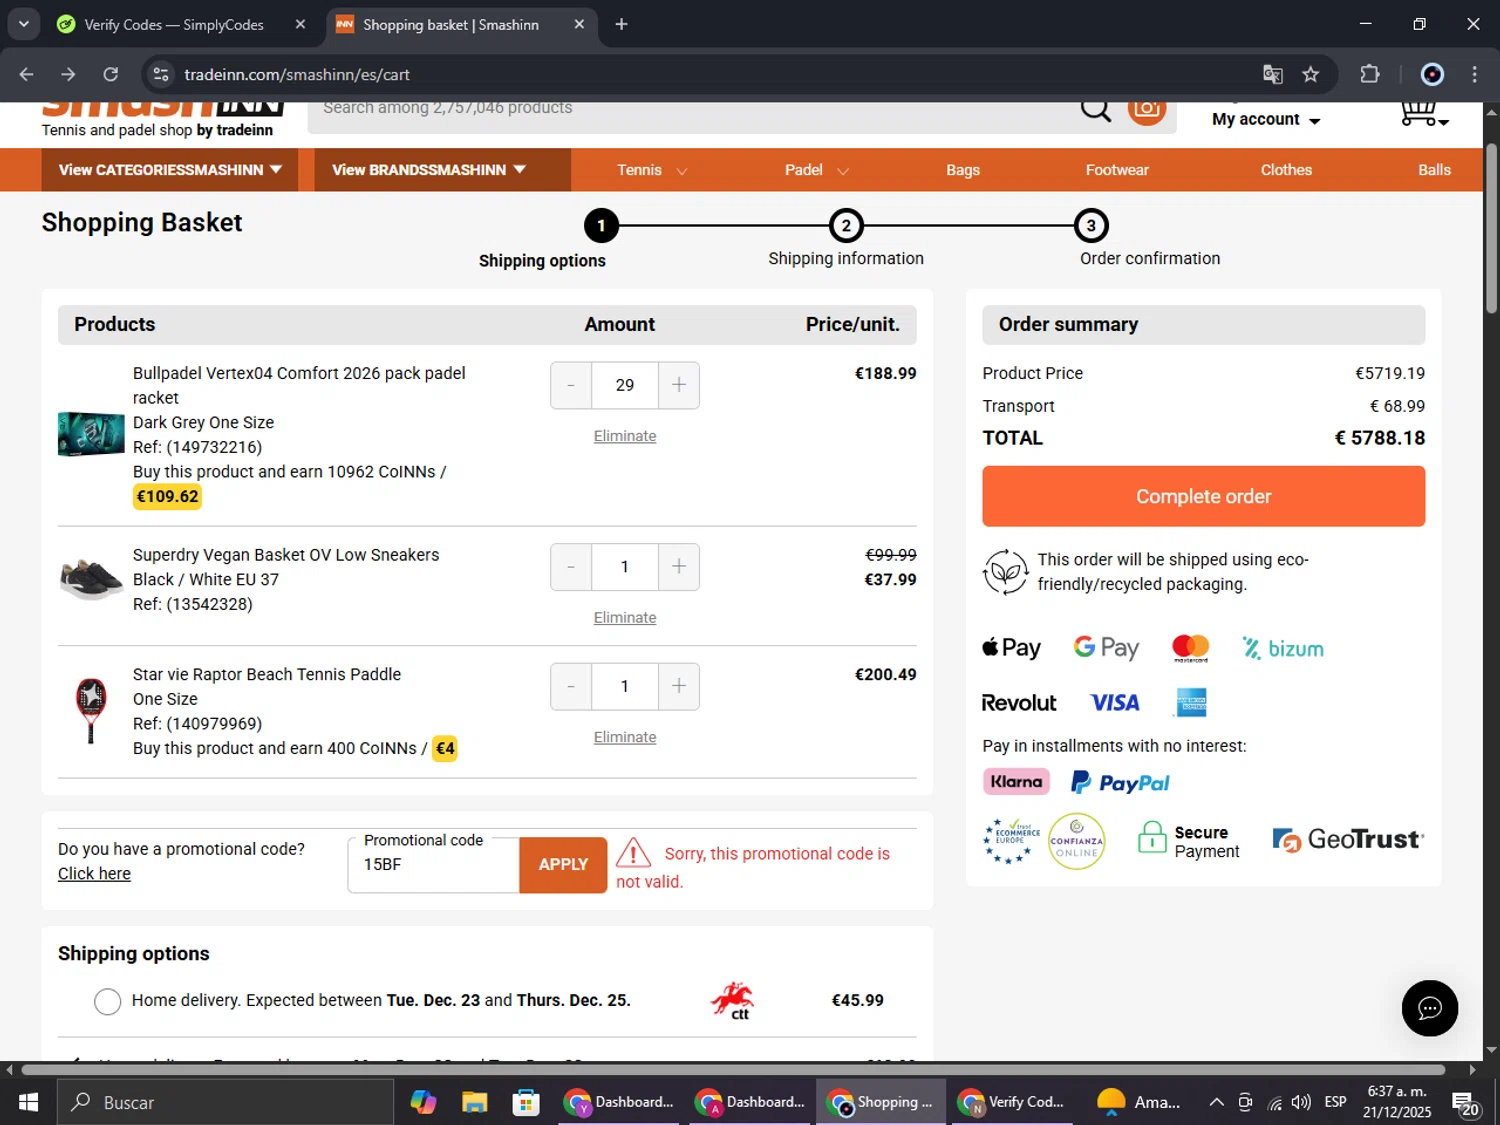Open Windows Start menu
This screenshot has width=1500, height=1125.
[x=28, y=1102]
